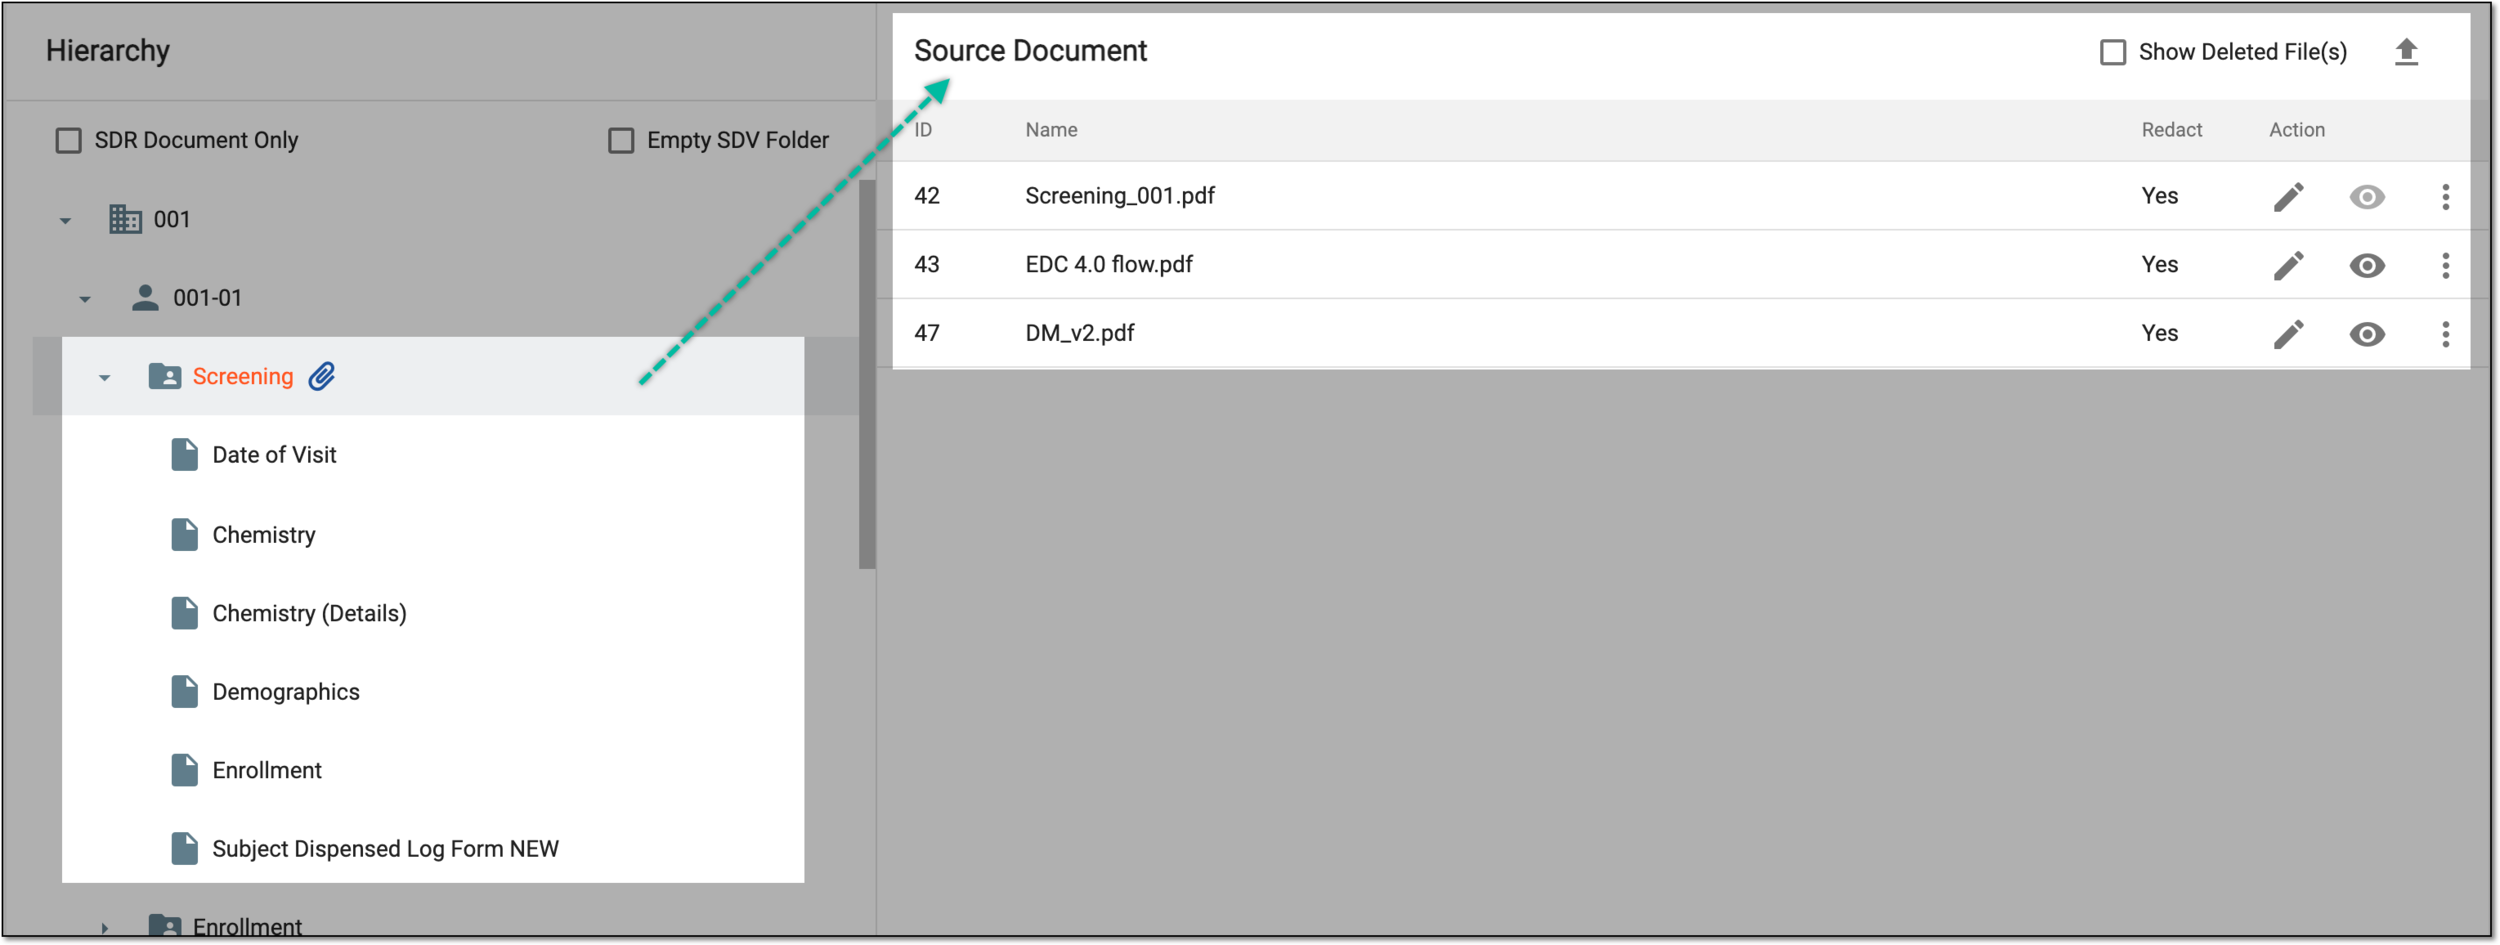
Task: Collapse the Screening folder arrow
Action: tap(104, 378)
